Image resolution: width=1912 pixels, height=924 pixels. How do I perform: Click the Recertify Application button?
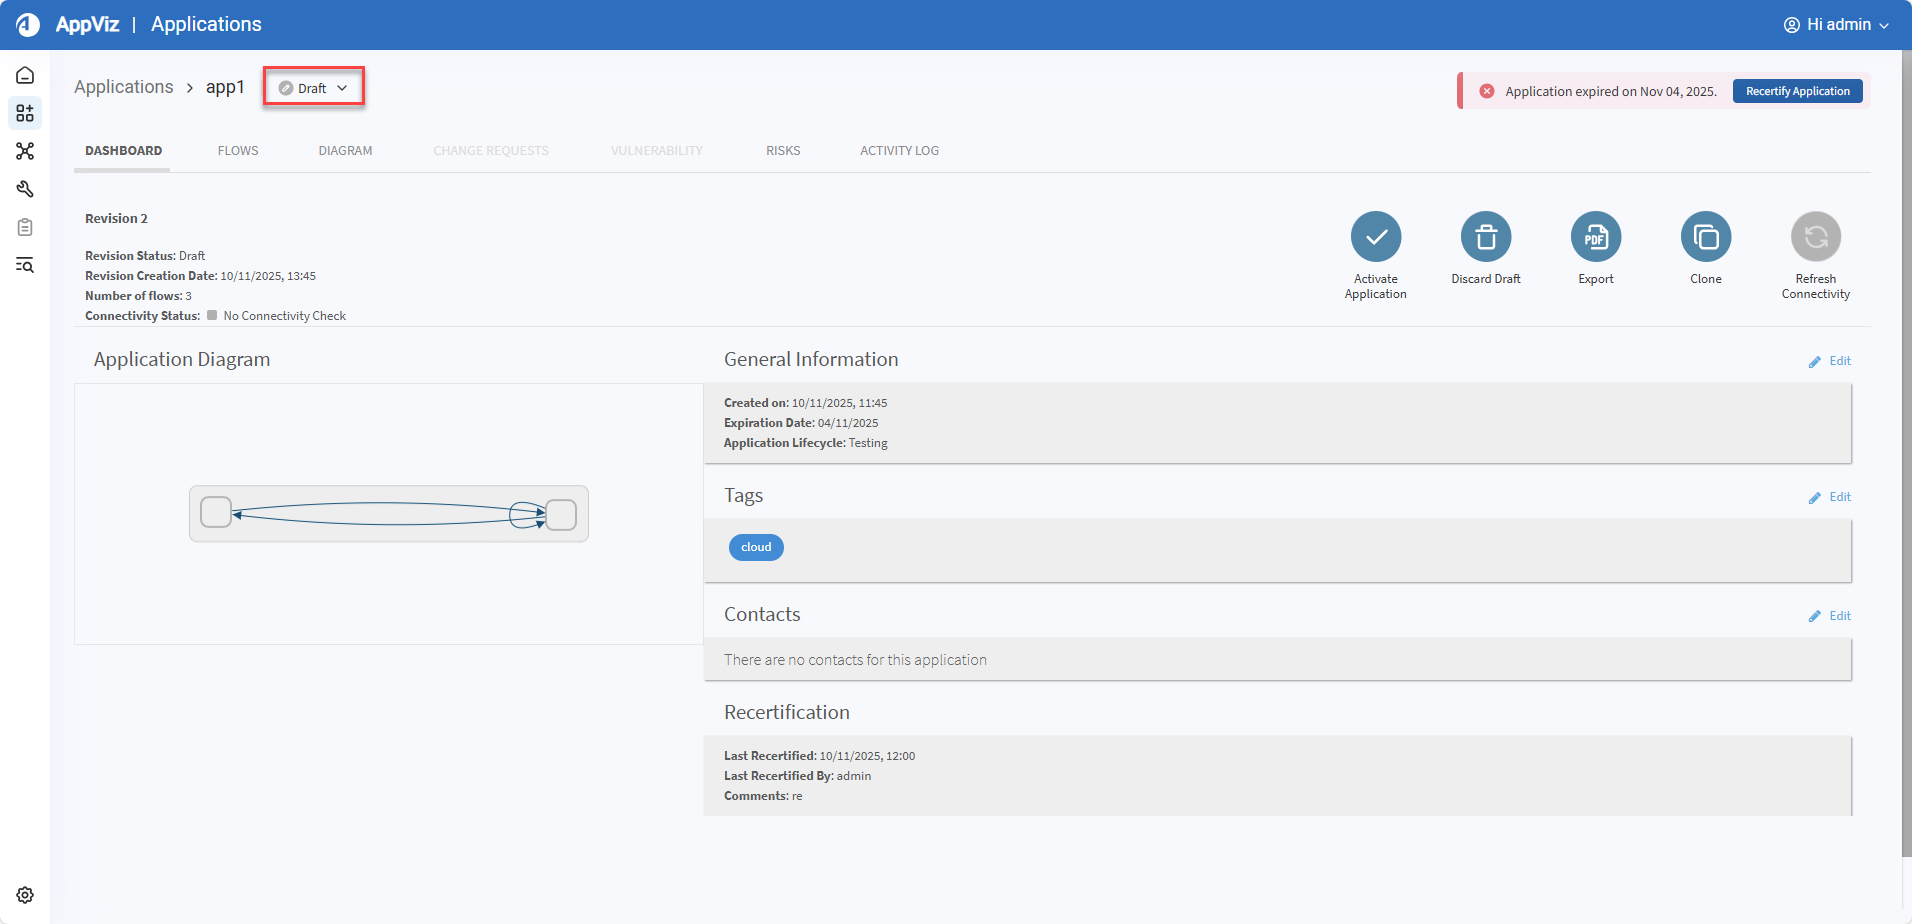pos(1797,91)
